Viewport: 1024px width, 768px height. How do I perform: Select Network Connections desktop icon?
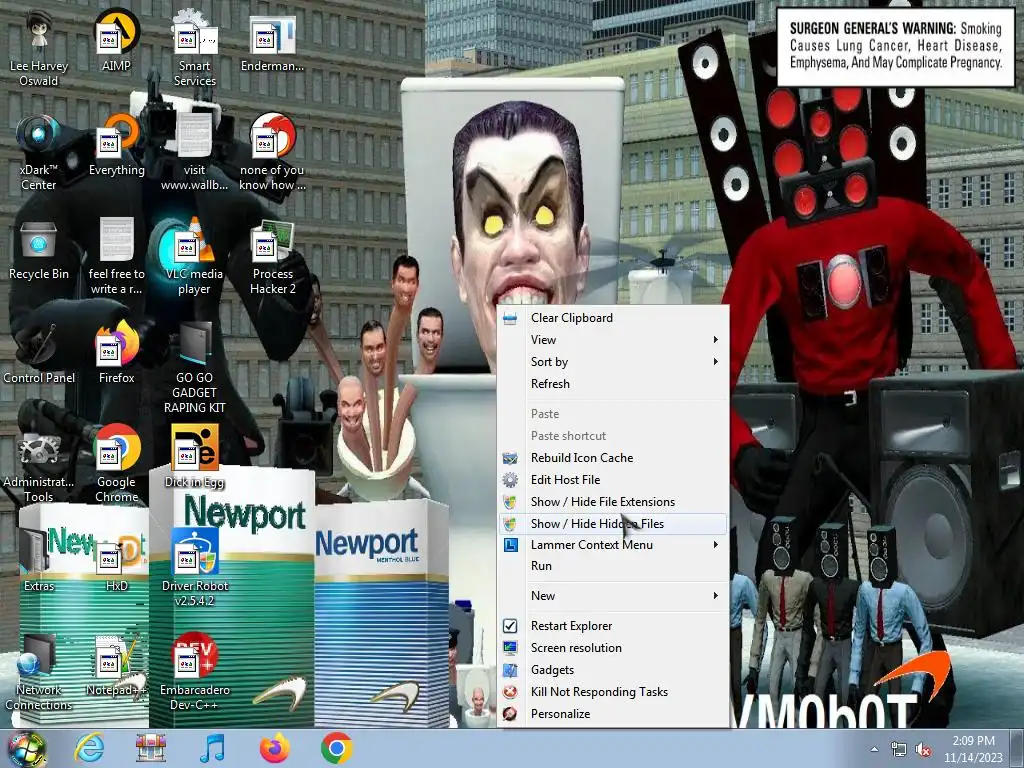coord(39,673)
